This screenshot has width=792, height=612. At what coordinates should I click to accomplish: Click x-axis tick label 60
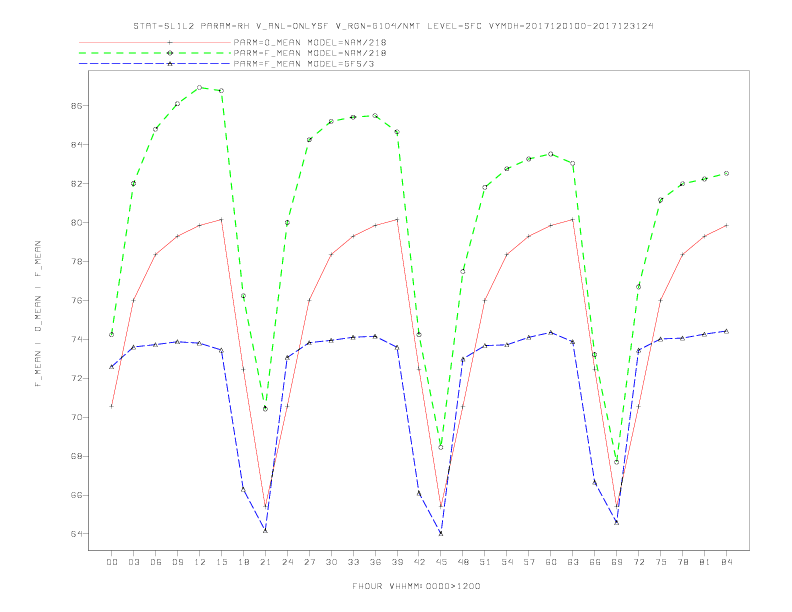click(551, 562)
